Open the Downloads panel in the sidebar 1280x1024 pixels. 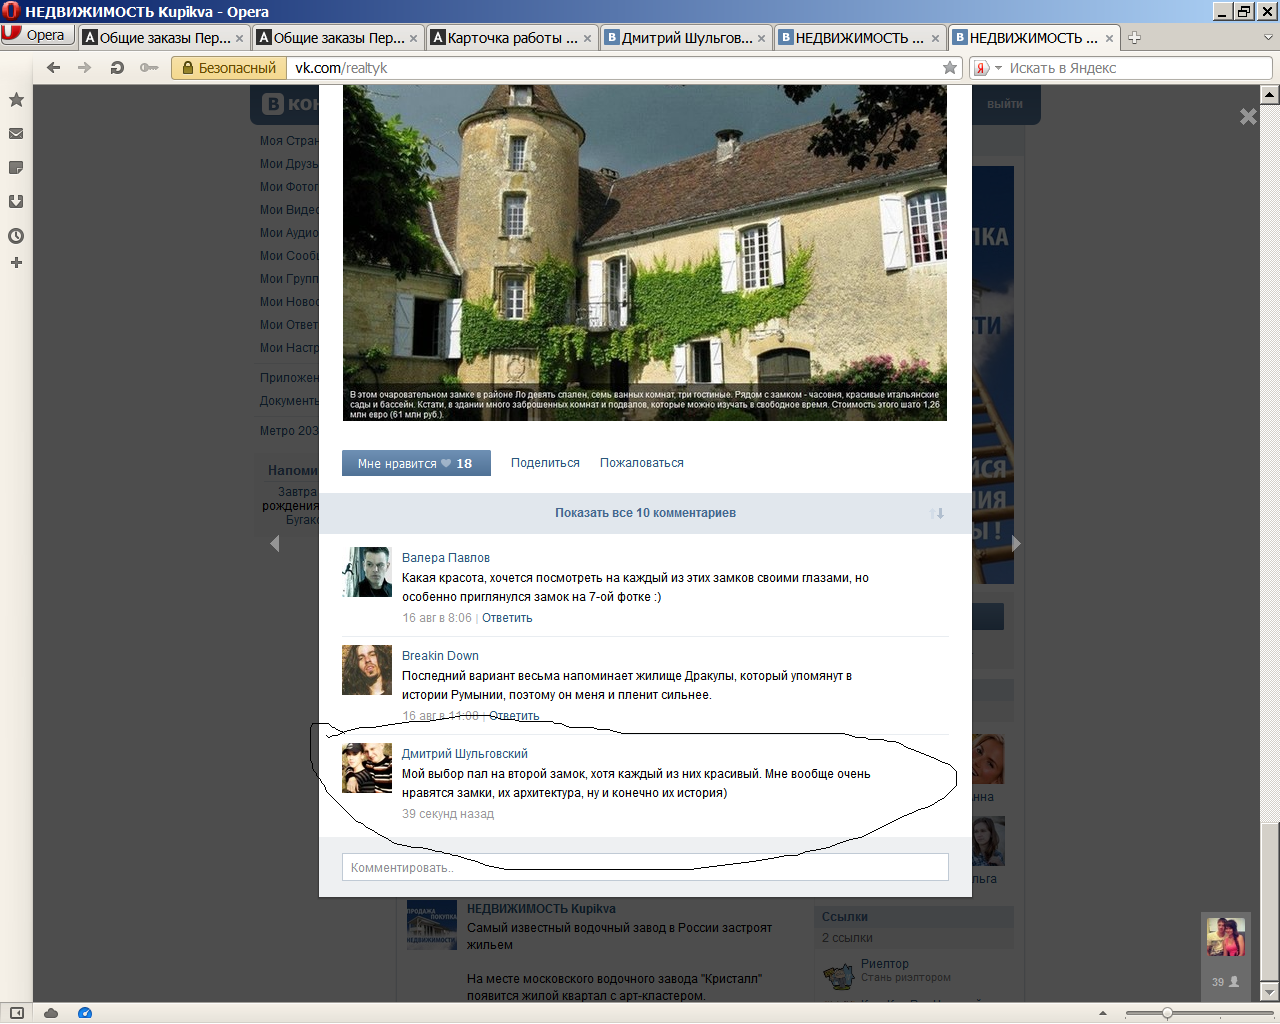16,202
